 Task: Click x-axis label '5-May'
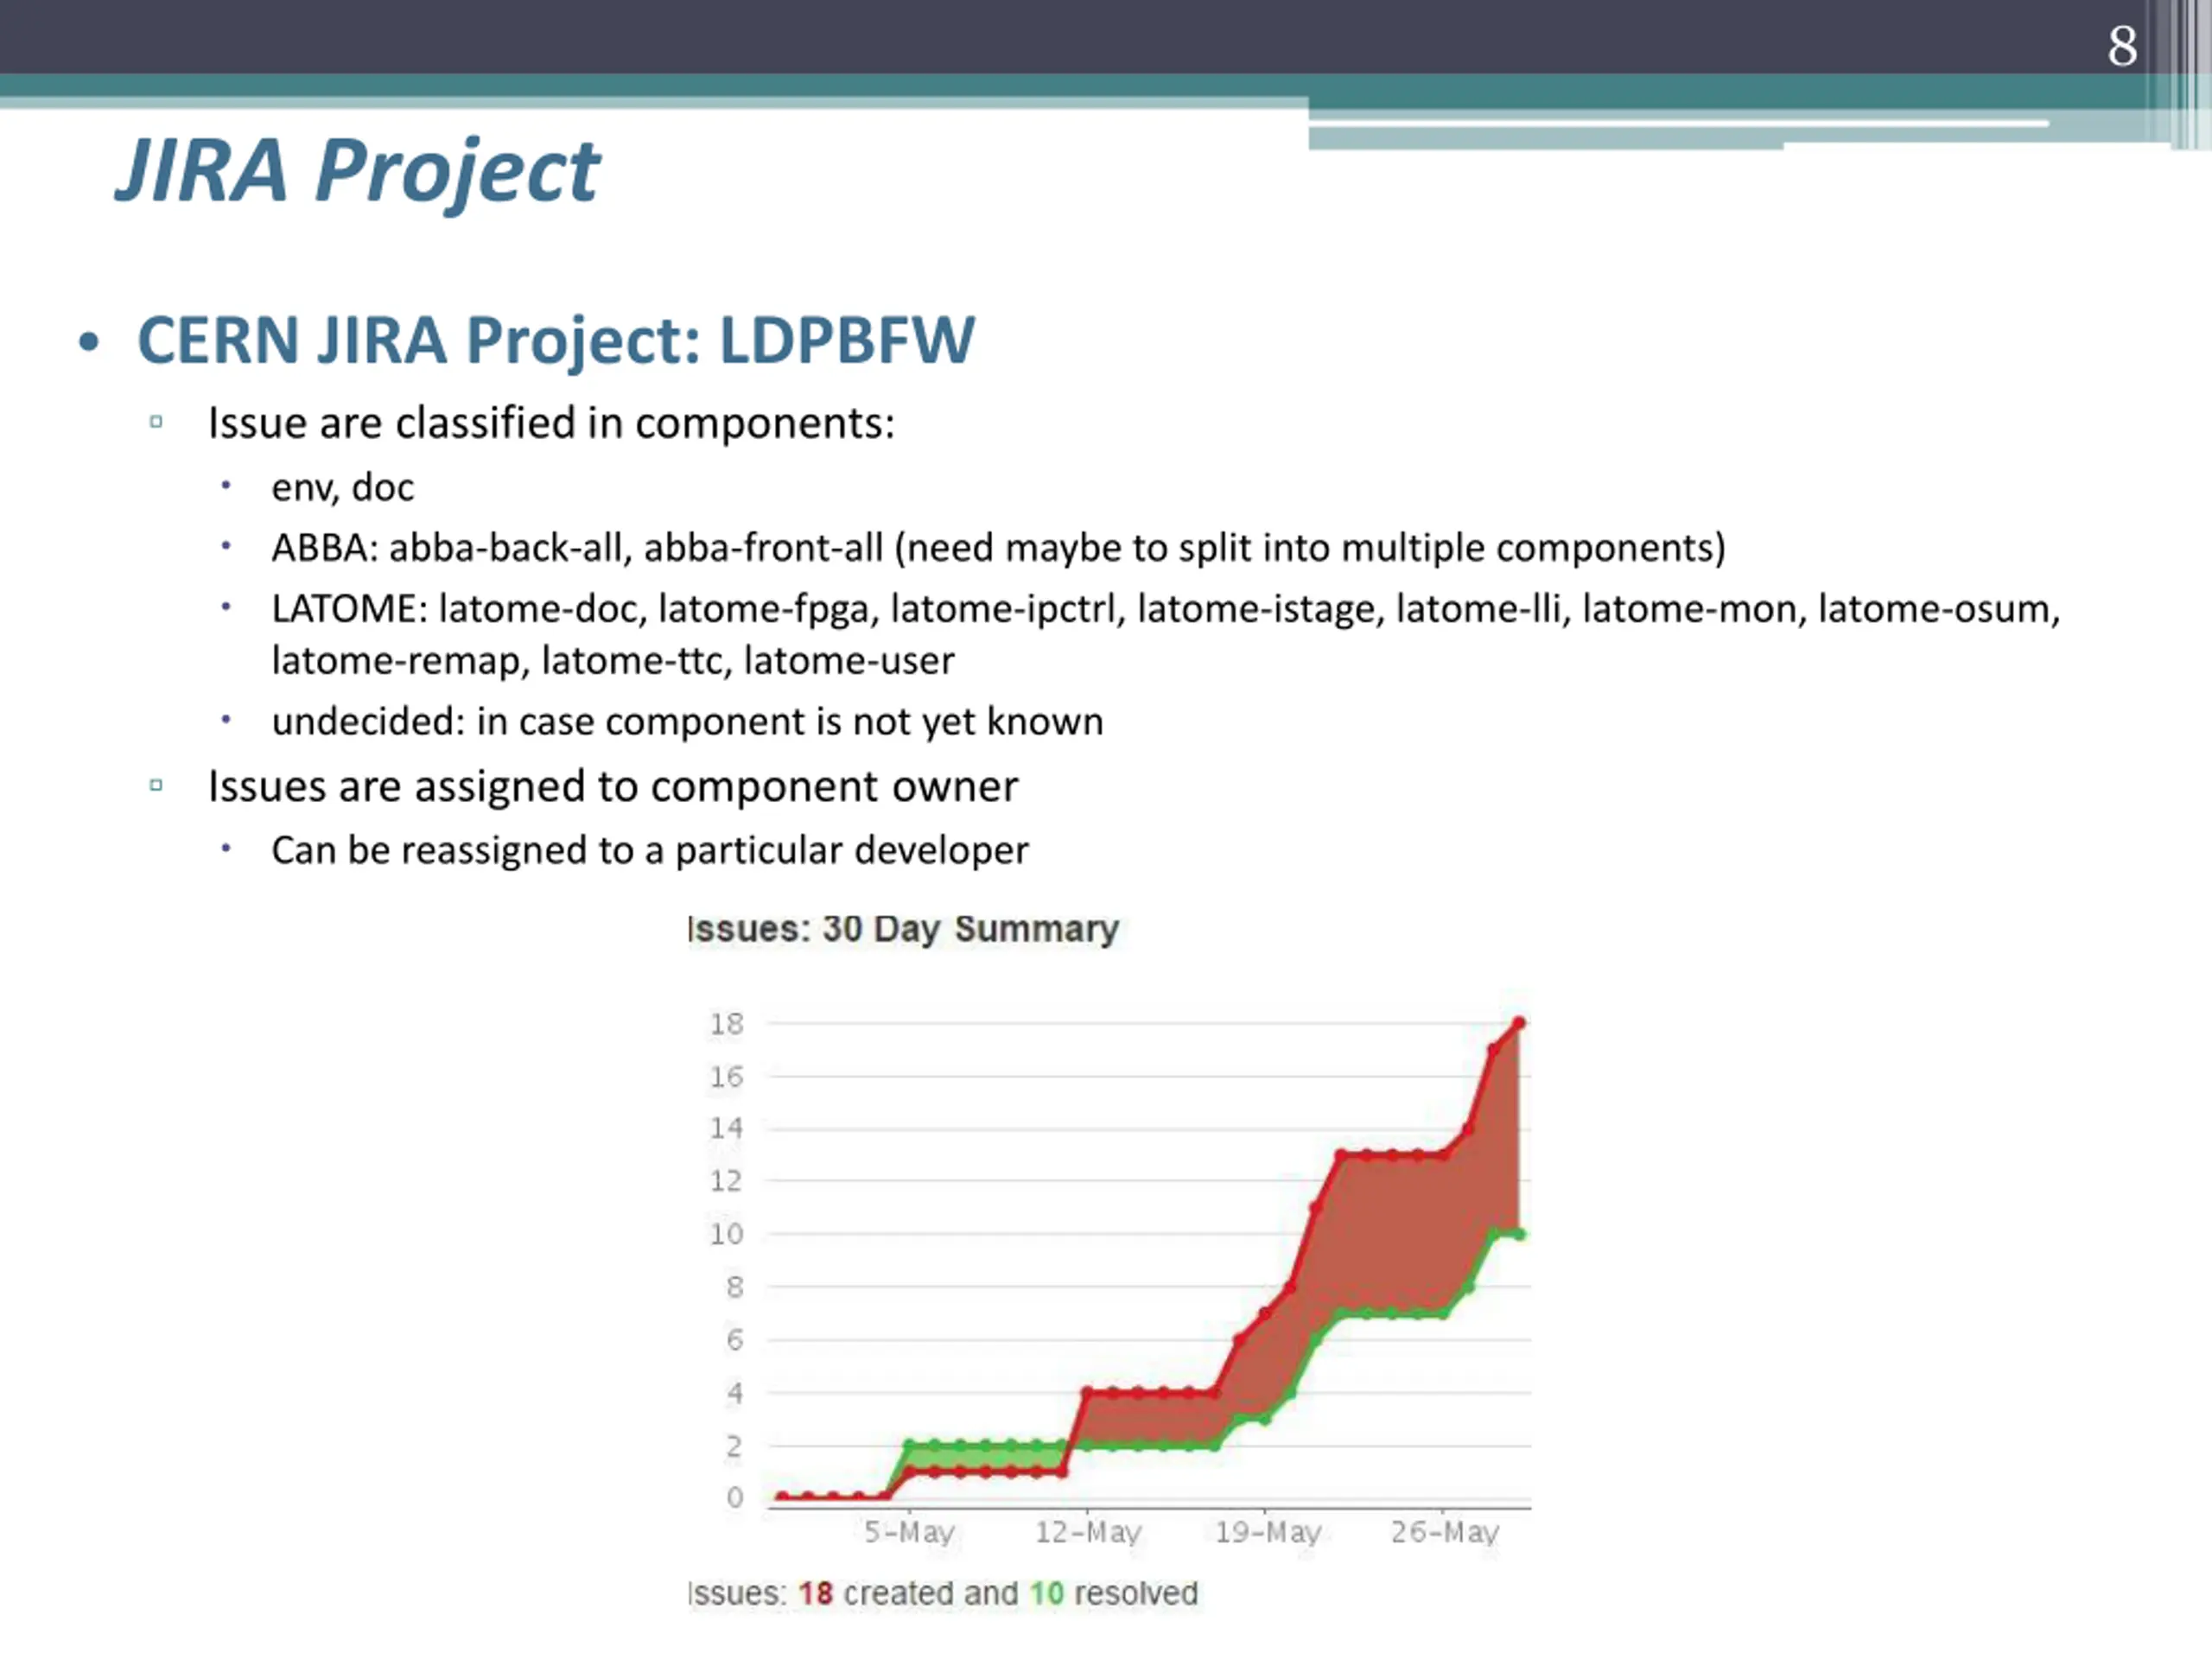pos(909,1533)
